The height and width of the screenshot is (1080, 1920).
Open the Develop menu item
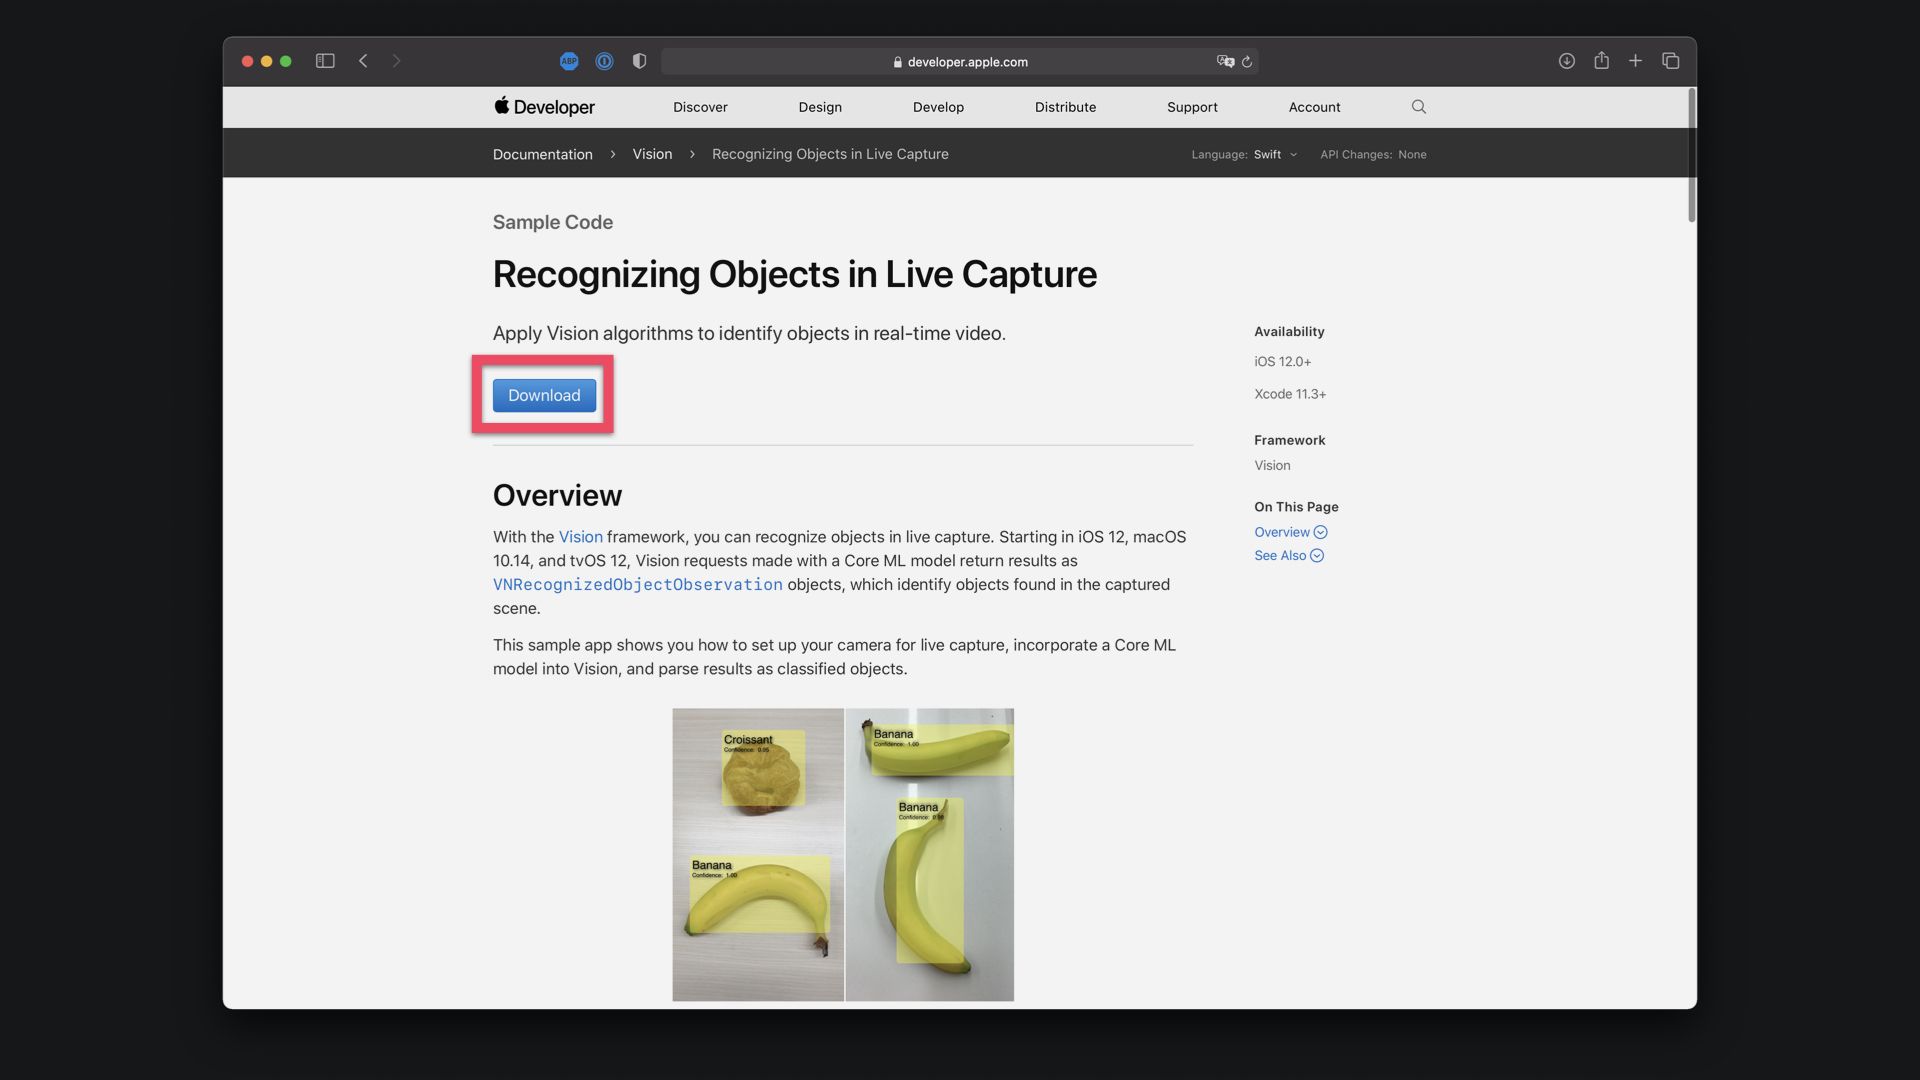pos(938,107)
